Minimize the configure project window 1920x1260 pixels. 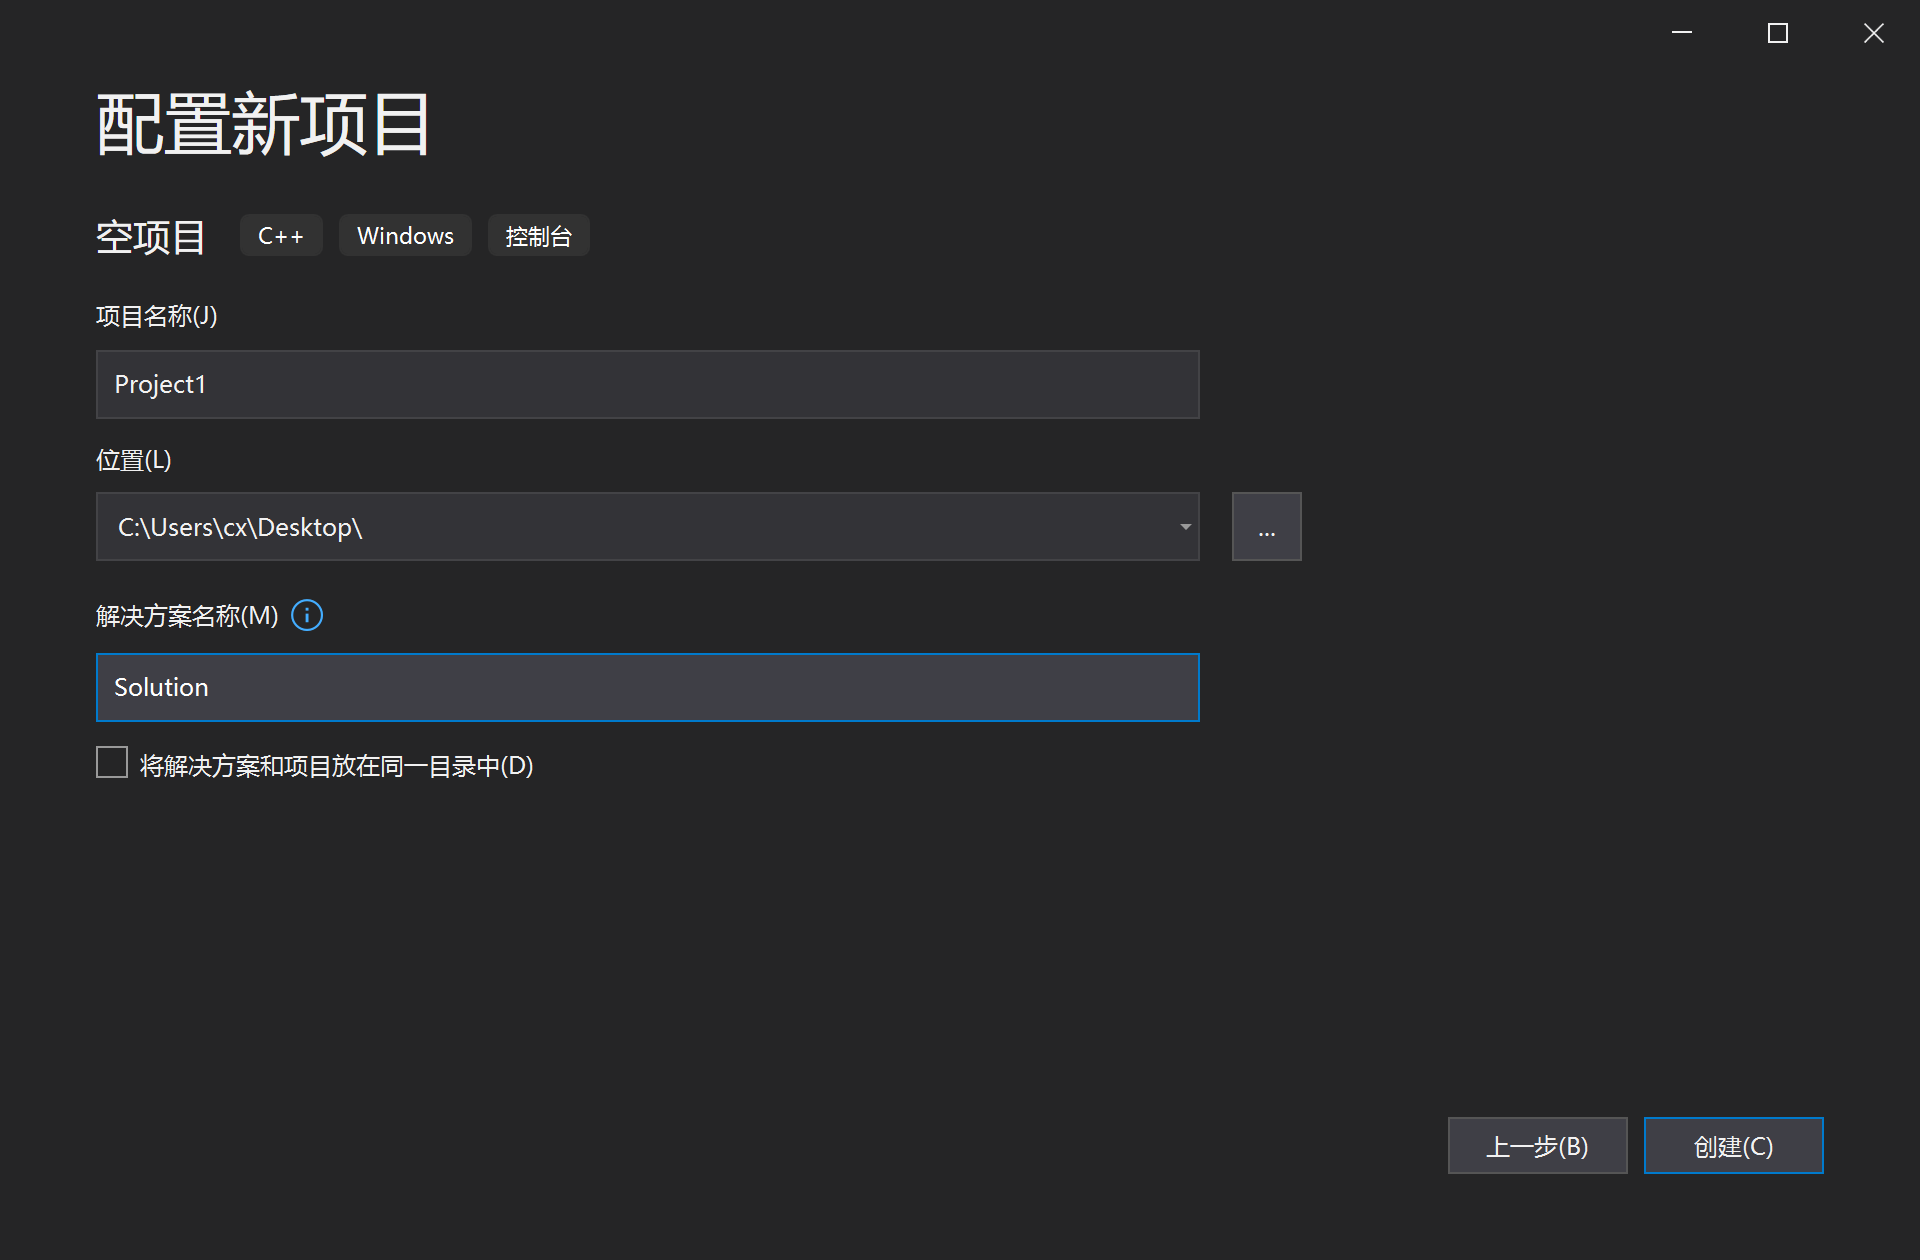(x=1682, y=33)
